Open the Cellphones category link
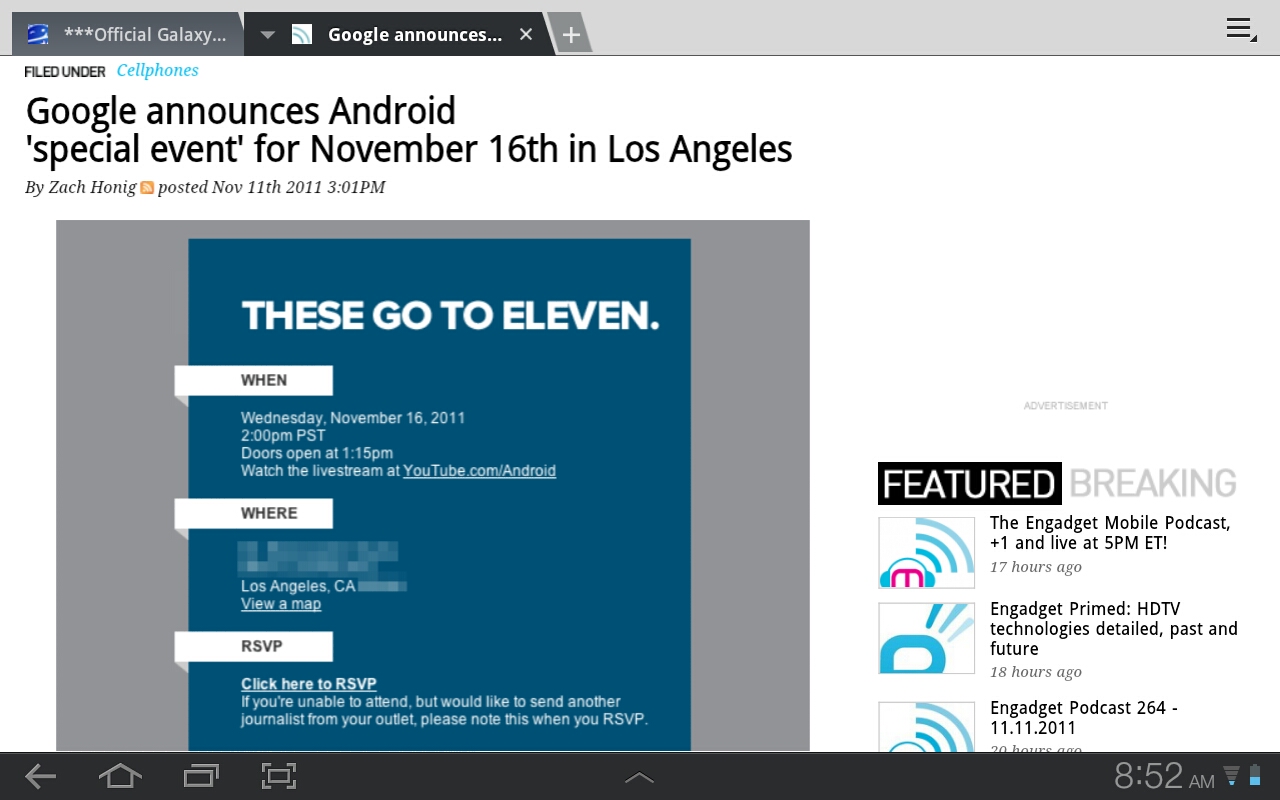The width and height of the screenshot is (1280, 800). [157, 70]
